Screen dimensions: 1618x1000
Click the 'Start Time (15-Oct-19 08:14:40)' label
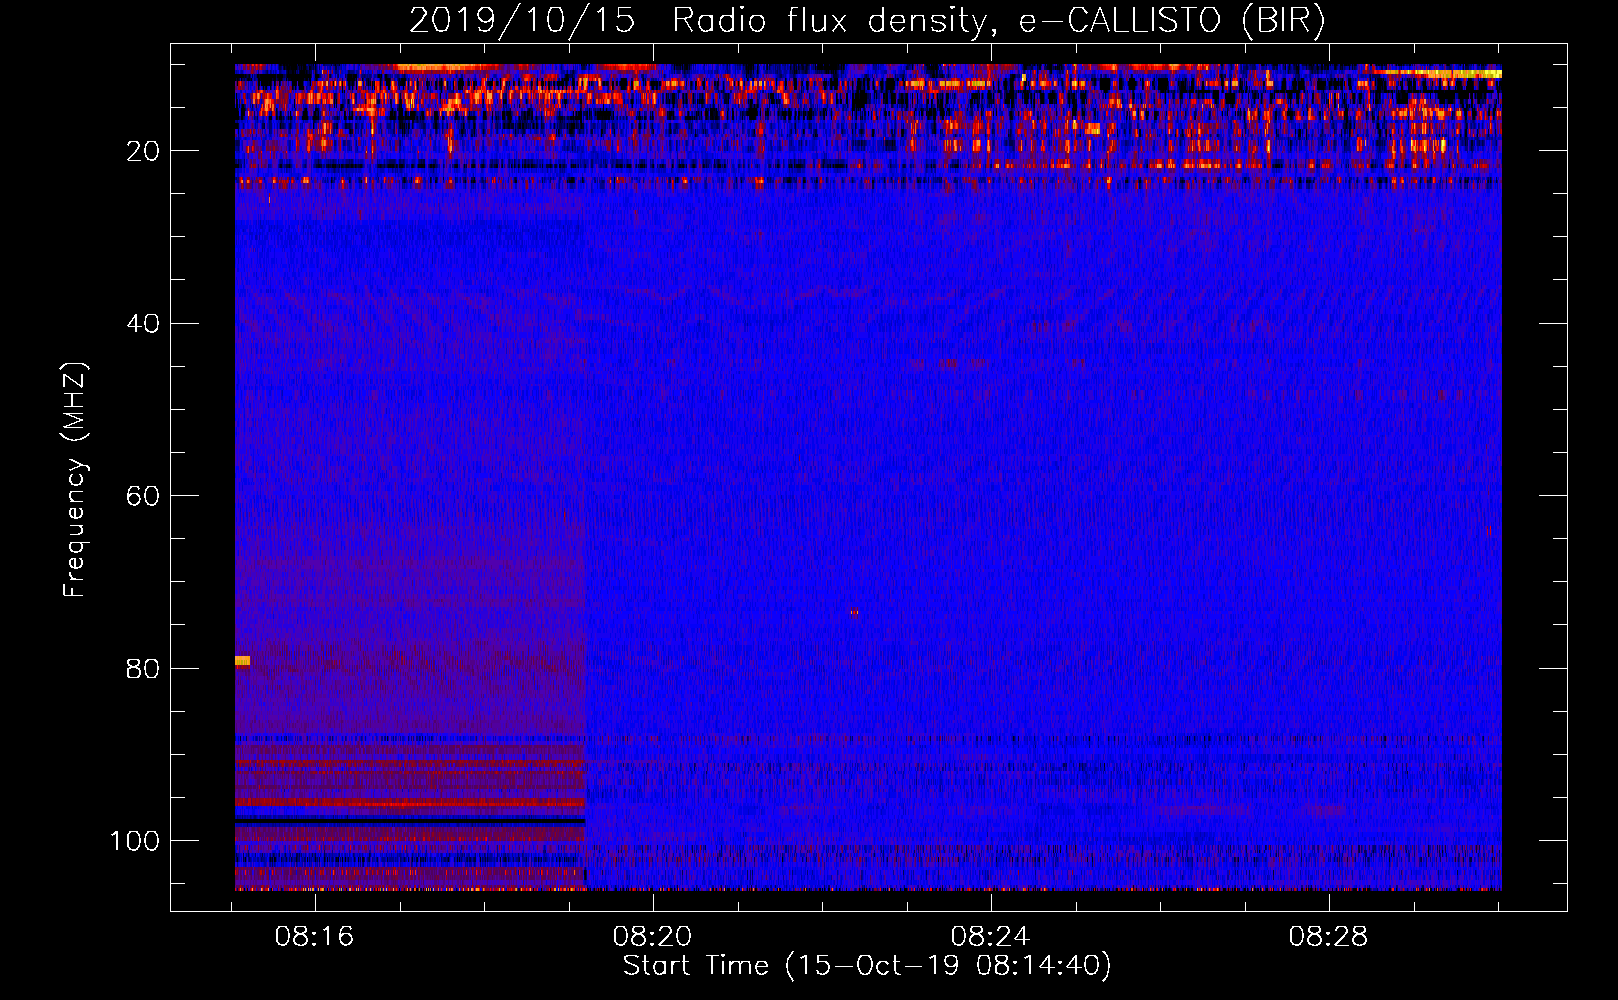pyautogui.click(x=867, y=966)
